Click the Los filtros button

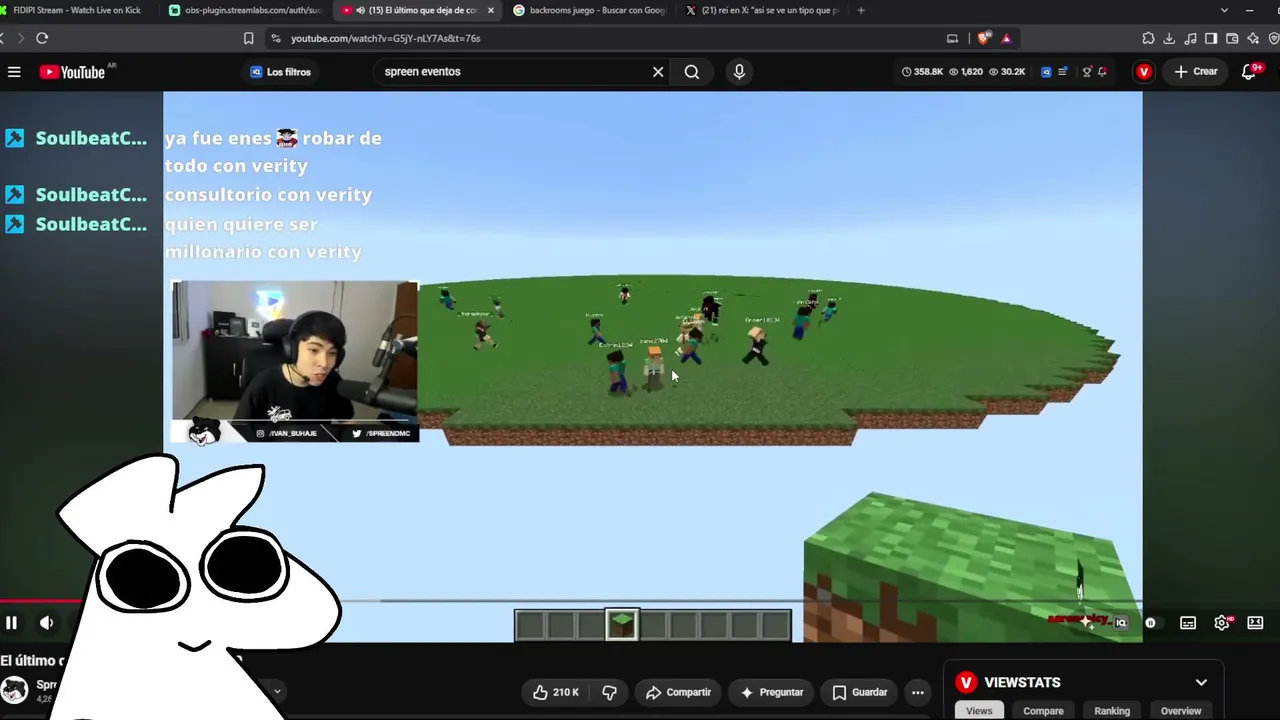(281, 72)
